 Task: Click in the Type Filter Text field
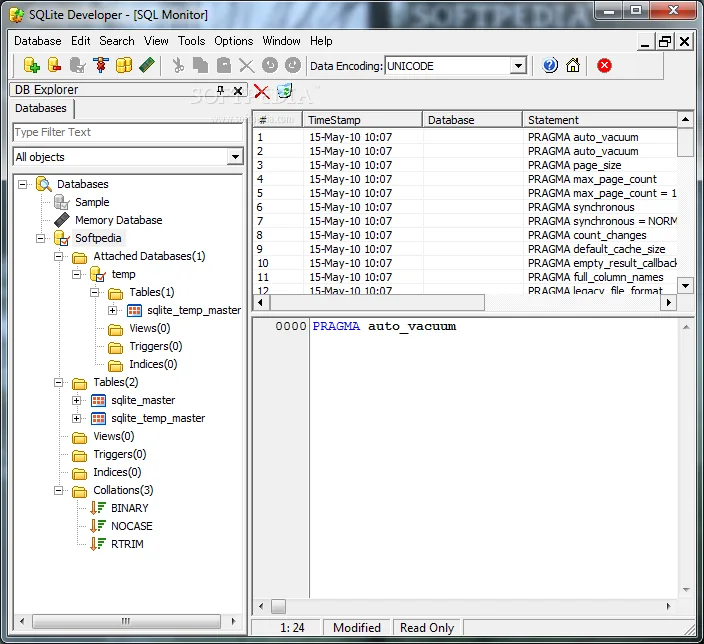coord(128,132)
